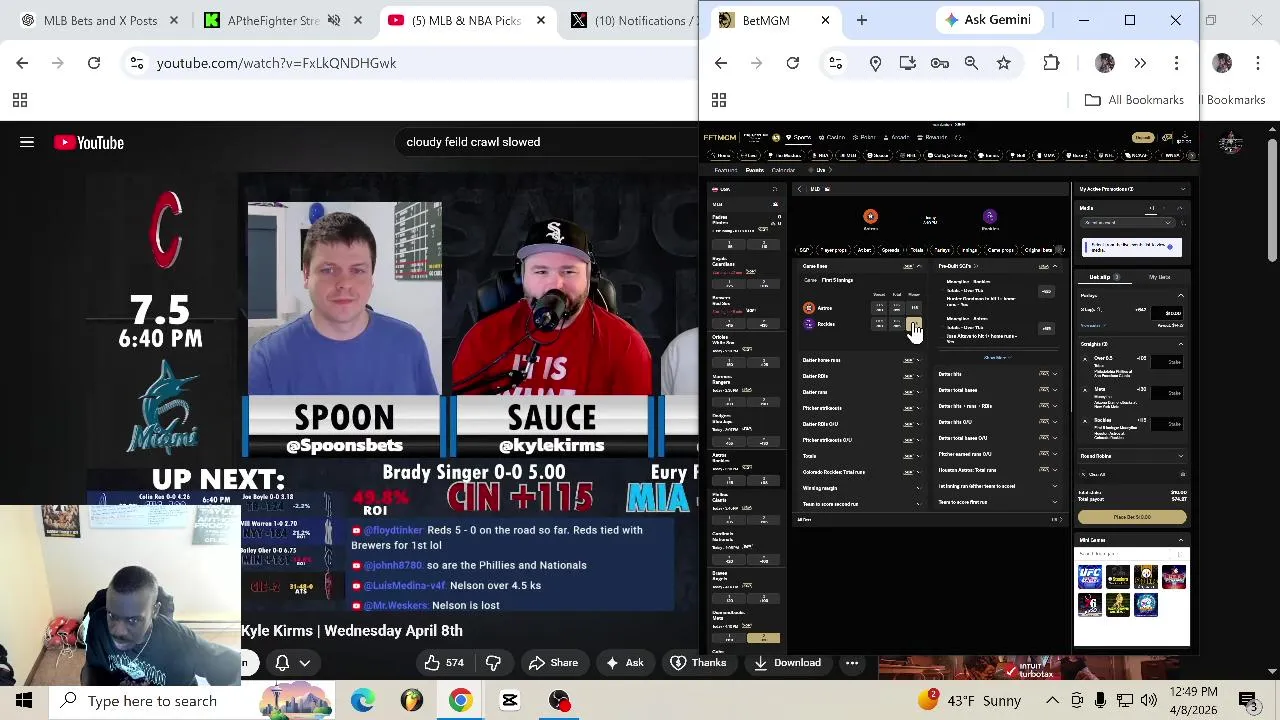Viewport: 1280px width, 720px height.
Task: Open the weather widget showing 43°F Sunny
Action: click(x=970, y=700)
